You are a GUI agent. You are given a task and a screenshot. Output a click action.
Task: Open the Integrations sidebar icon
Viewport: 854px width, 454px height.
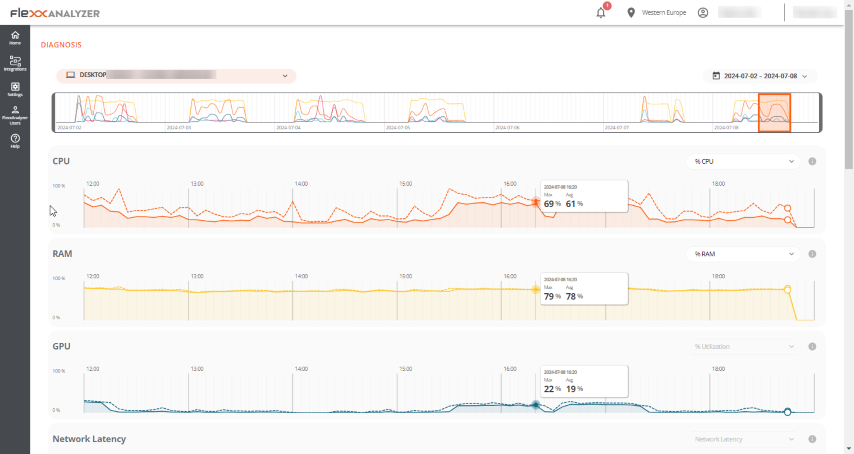tap(15, 63)
